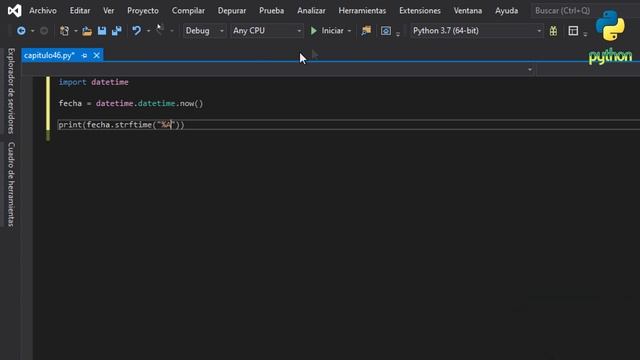Image resolution: width=640 pixels, height=360 pixels.
Task: Start debugging with the Iniciar button
Action: (x=327, y=31)
